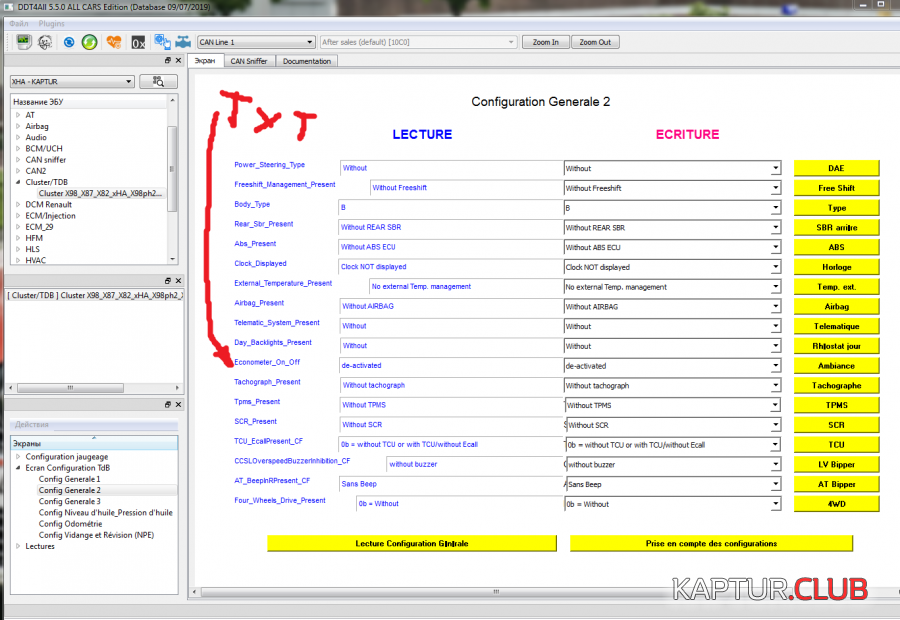
Task: Switch to the CAN Sniffer tab
Action: point(249,61)
